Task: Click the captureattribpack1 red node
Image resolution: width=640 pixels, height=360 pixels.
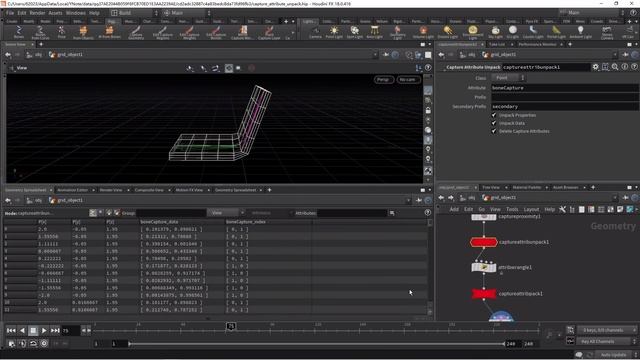Action: point(484,293)
